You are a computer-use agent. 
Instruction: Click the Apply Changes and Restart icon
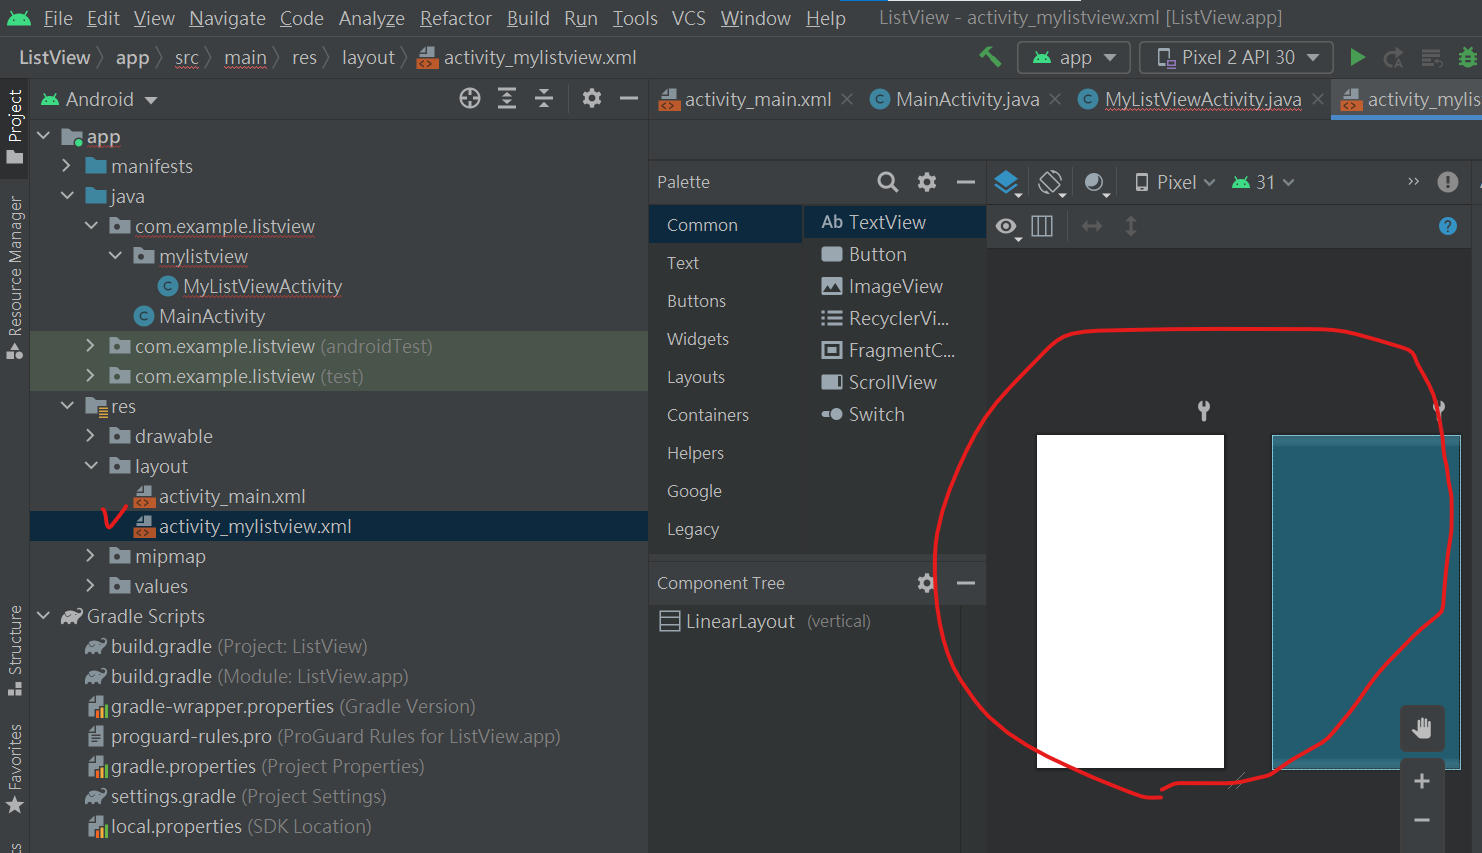pyautogui.click(x=1393, y=58)
